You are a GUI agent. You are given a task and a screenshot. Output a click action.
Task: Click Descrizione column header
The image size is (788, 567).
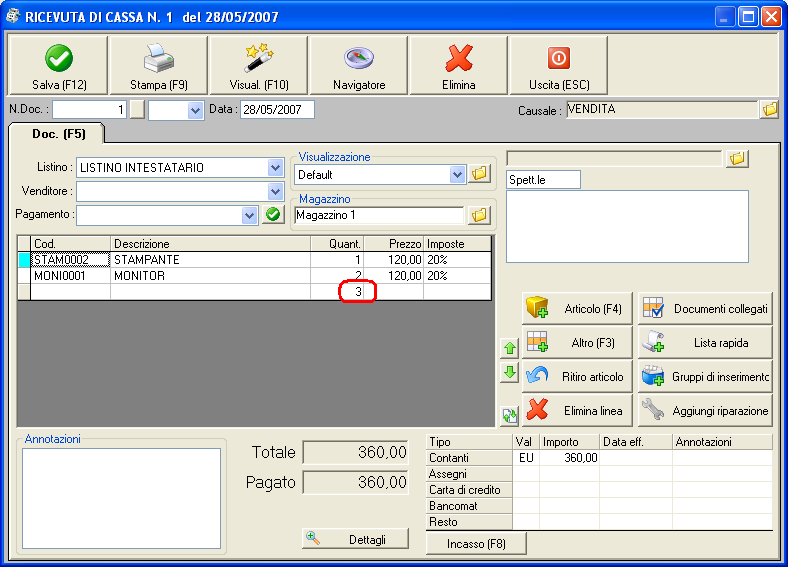coord(211,244)
